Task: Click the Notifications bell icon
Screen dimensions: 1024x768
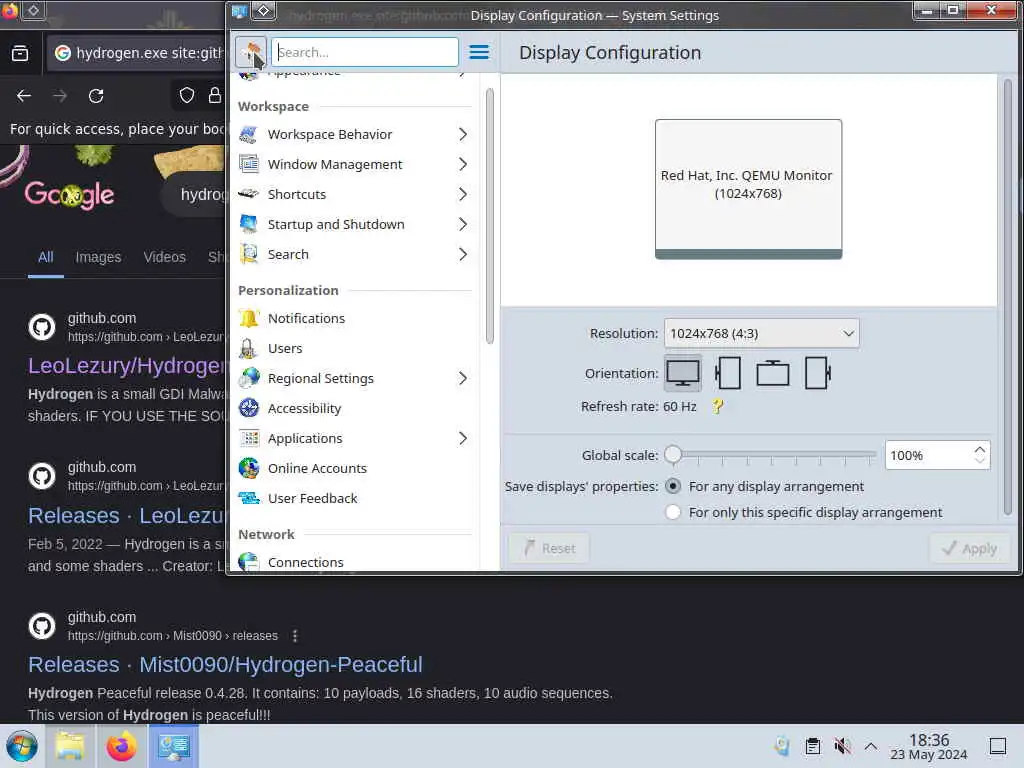Action: (x=249, y=318)
